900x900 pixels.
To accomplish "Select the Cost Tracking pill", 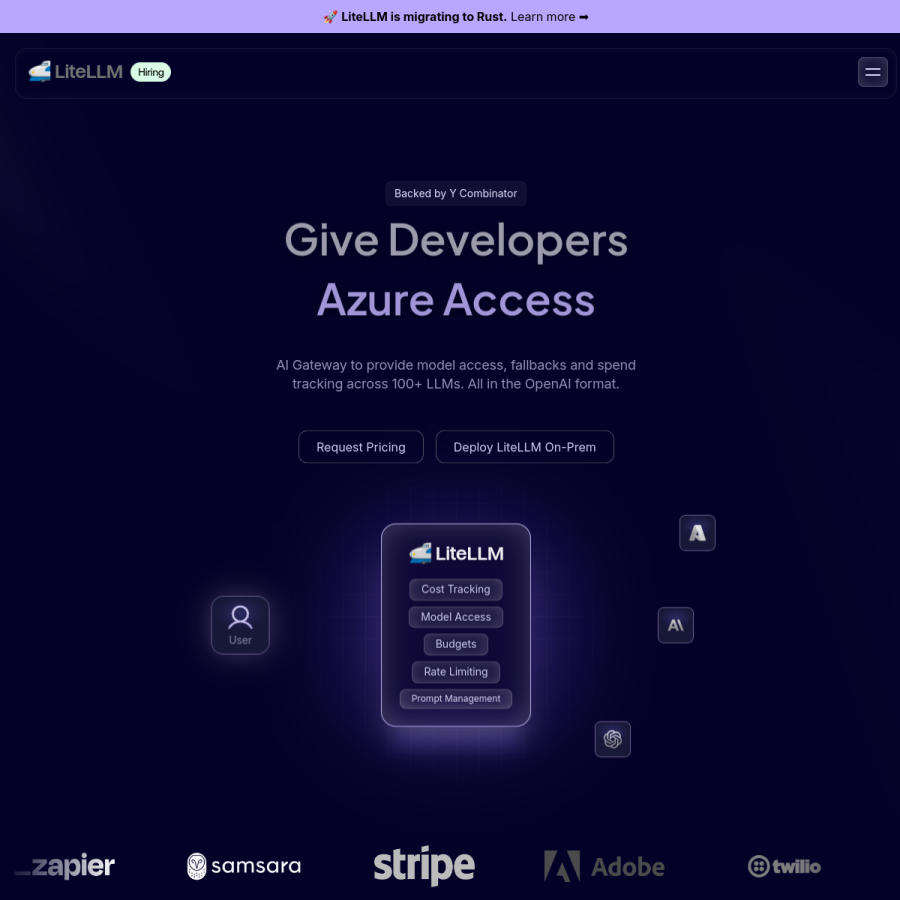I will (455, 589).
